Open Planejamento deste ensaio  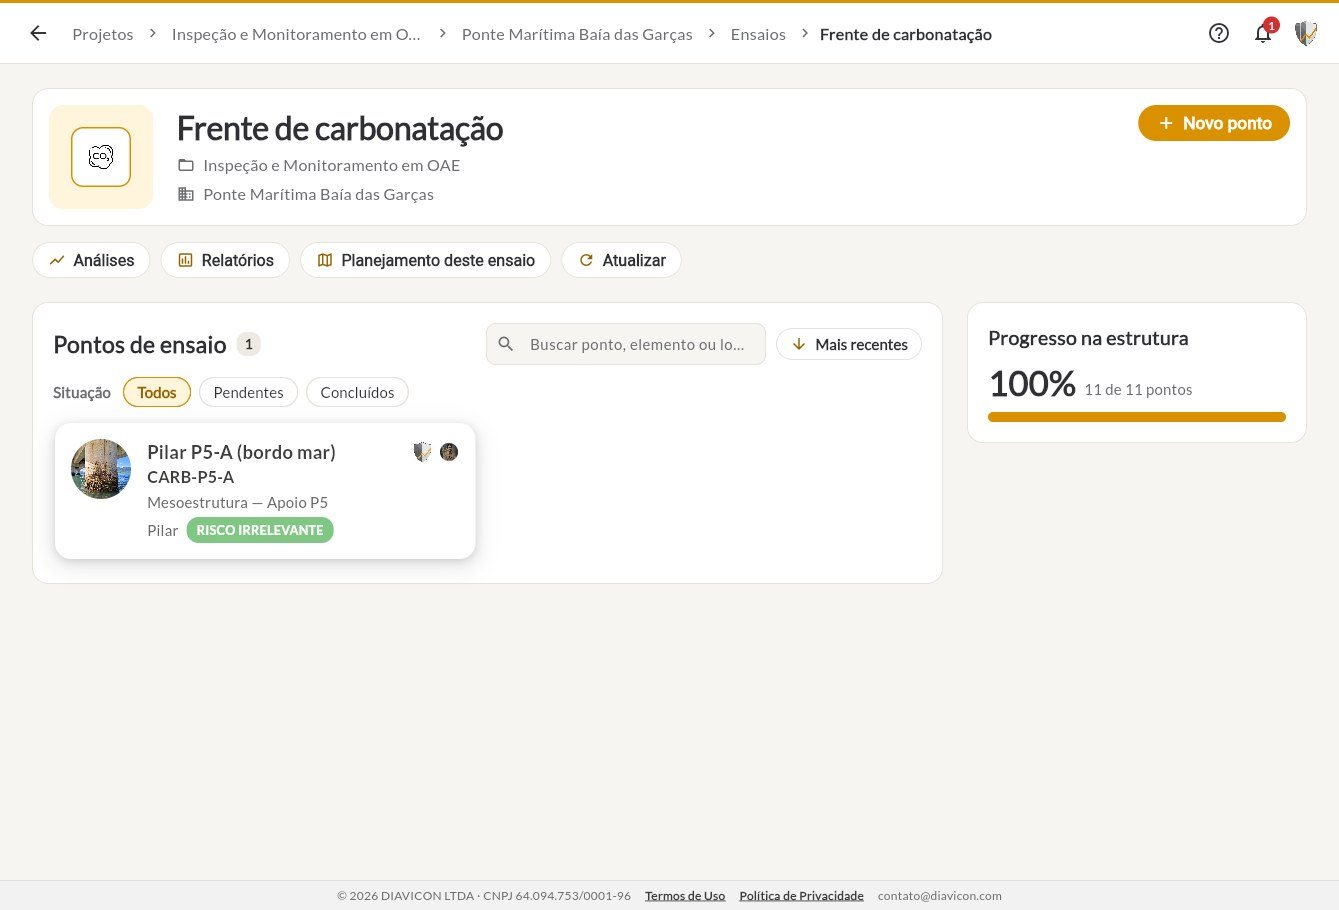pos(426,260)
